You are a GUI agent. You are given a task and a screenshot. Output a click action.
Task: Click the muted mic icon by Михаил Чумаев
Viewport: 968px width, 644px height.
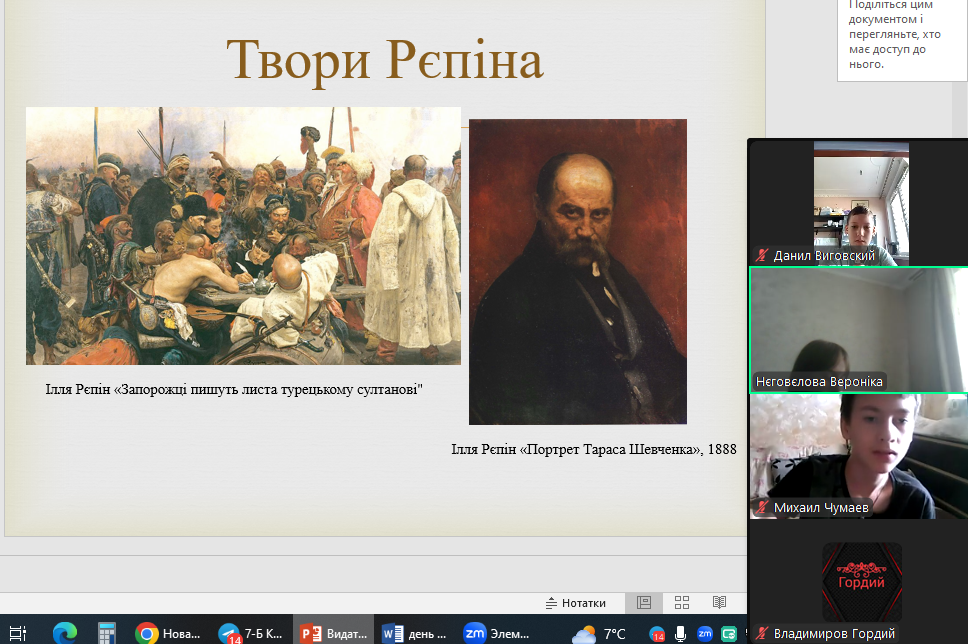(762, 508)
